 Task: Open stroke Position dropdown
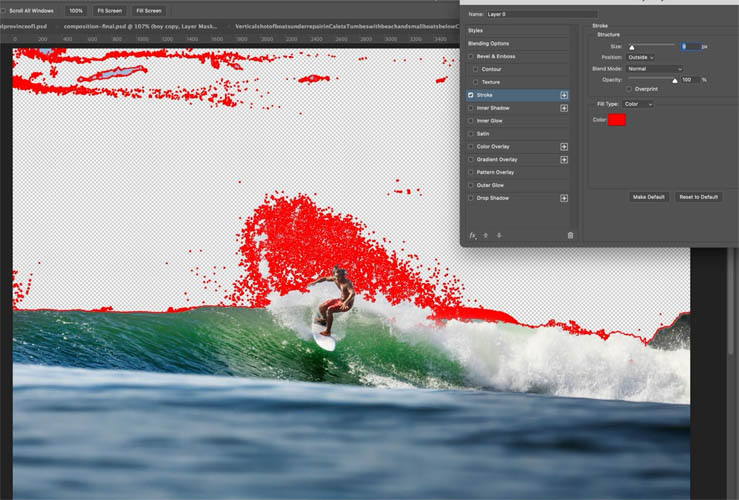click(x=640, y=57)
